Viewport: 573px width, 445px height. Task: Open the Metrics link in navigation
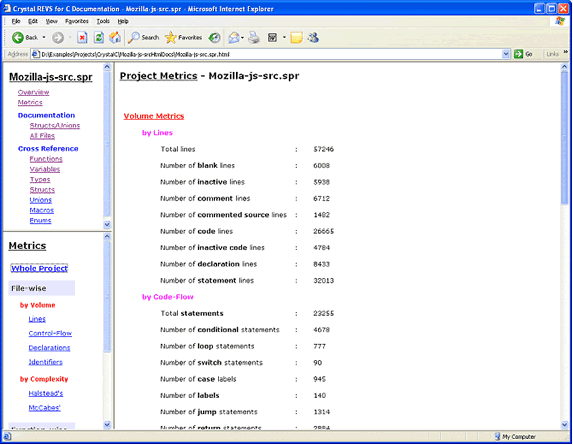click(x=30, y=102)
